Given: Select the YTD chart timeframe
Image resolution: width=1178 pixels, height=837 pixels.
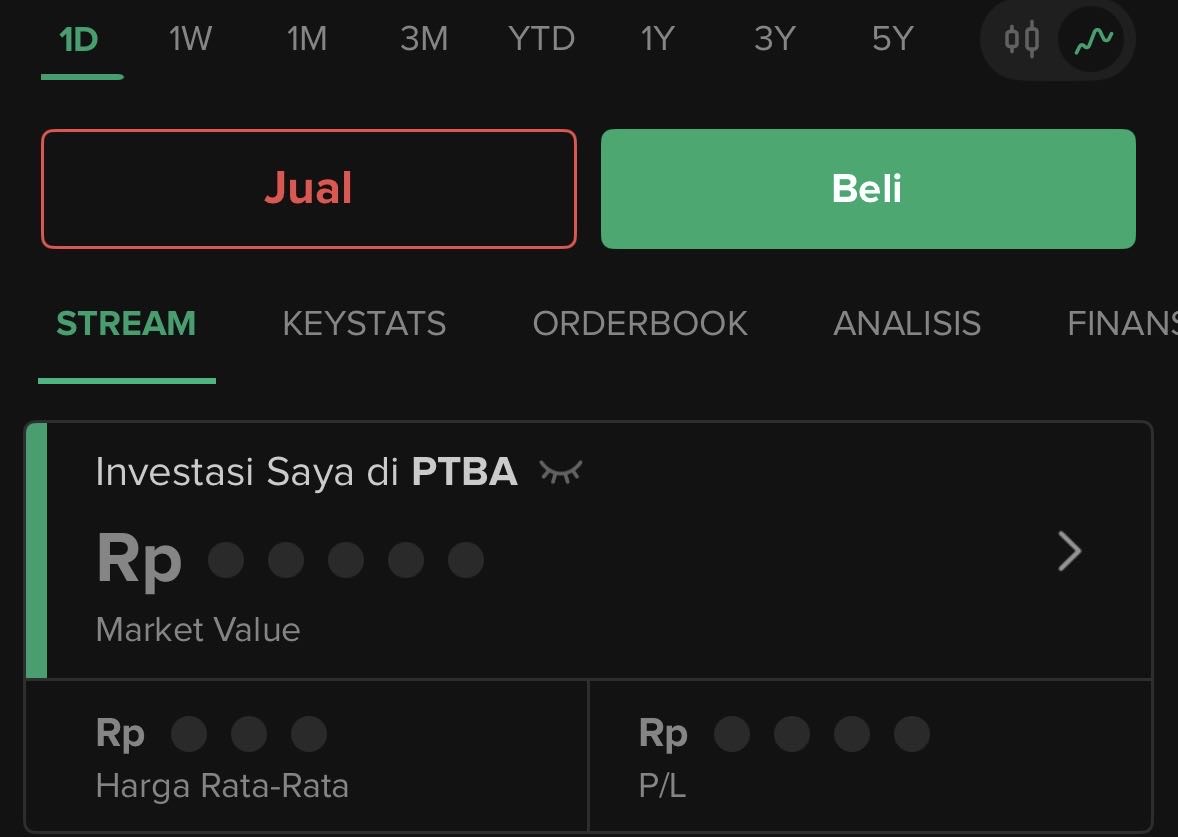Looking at the screenshot, I should pyautogui.click(x=541, y=40).
